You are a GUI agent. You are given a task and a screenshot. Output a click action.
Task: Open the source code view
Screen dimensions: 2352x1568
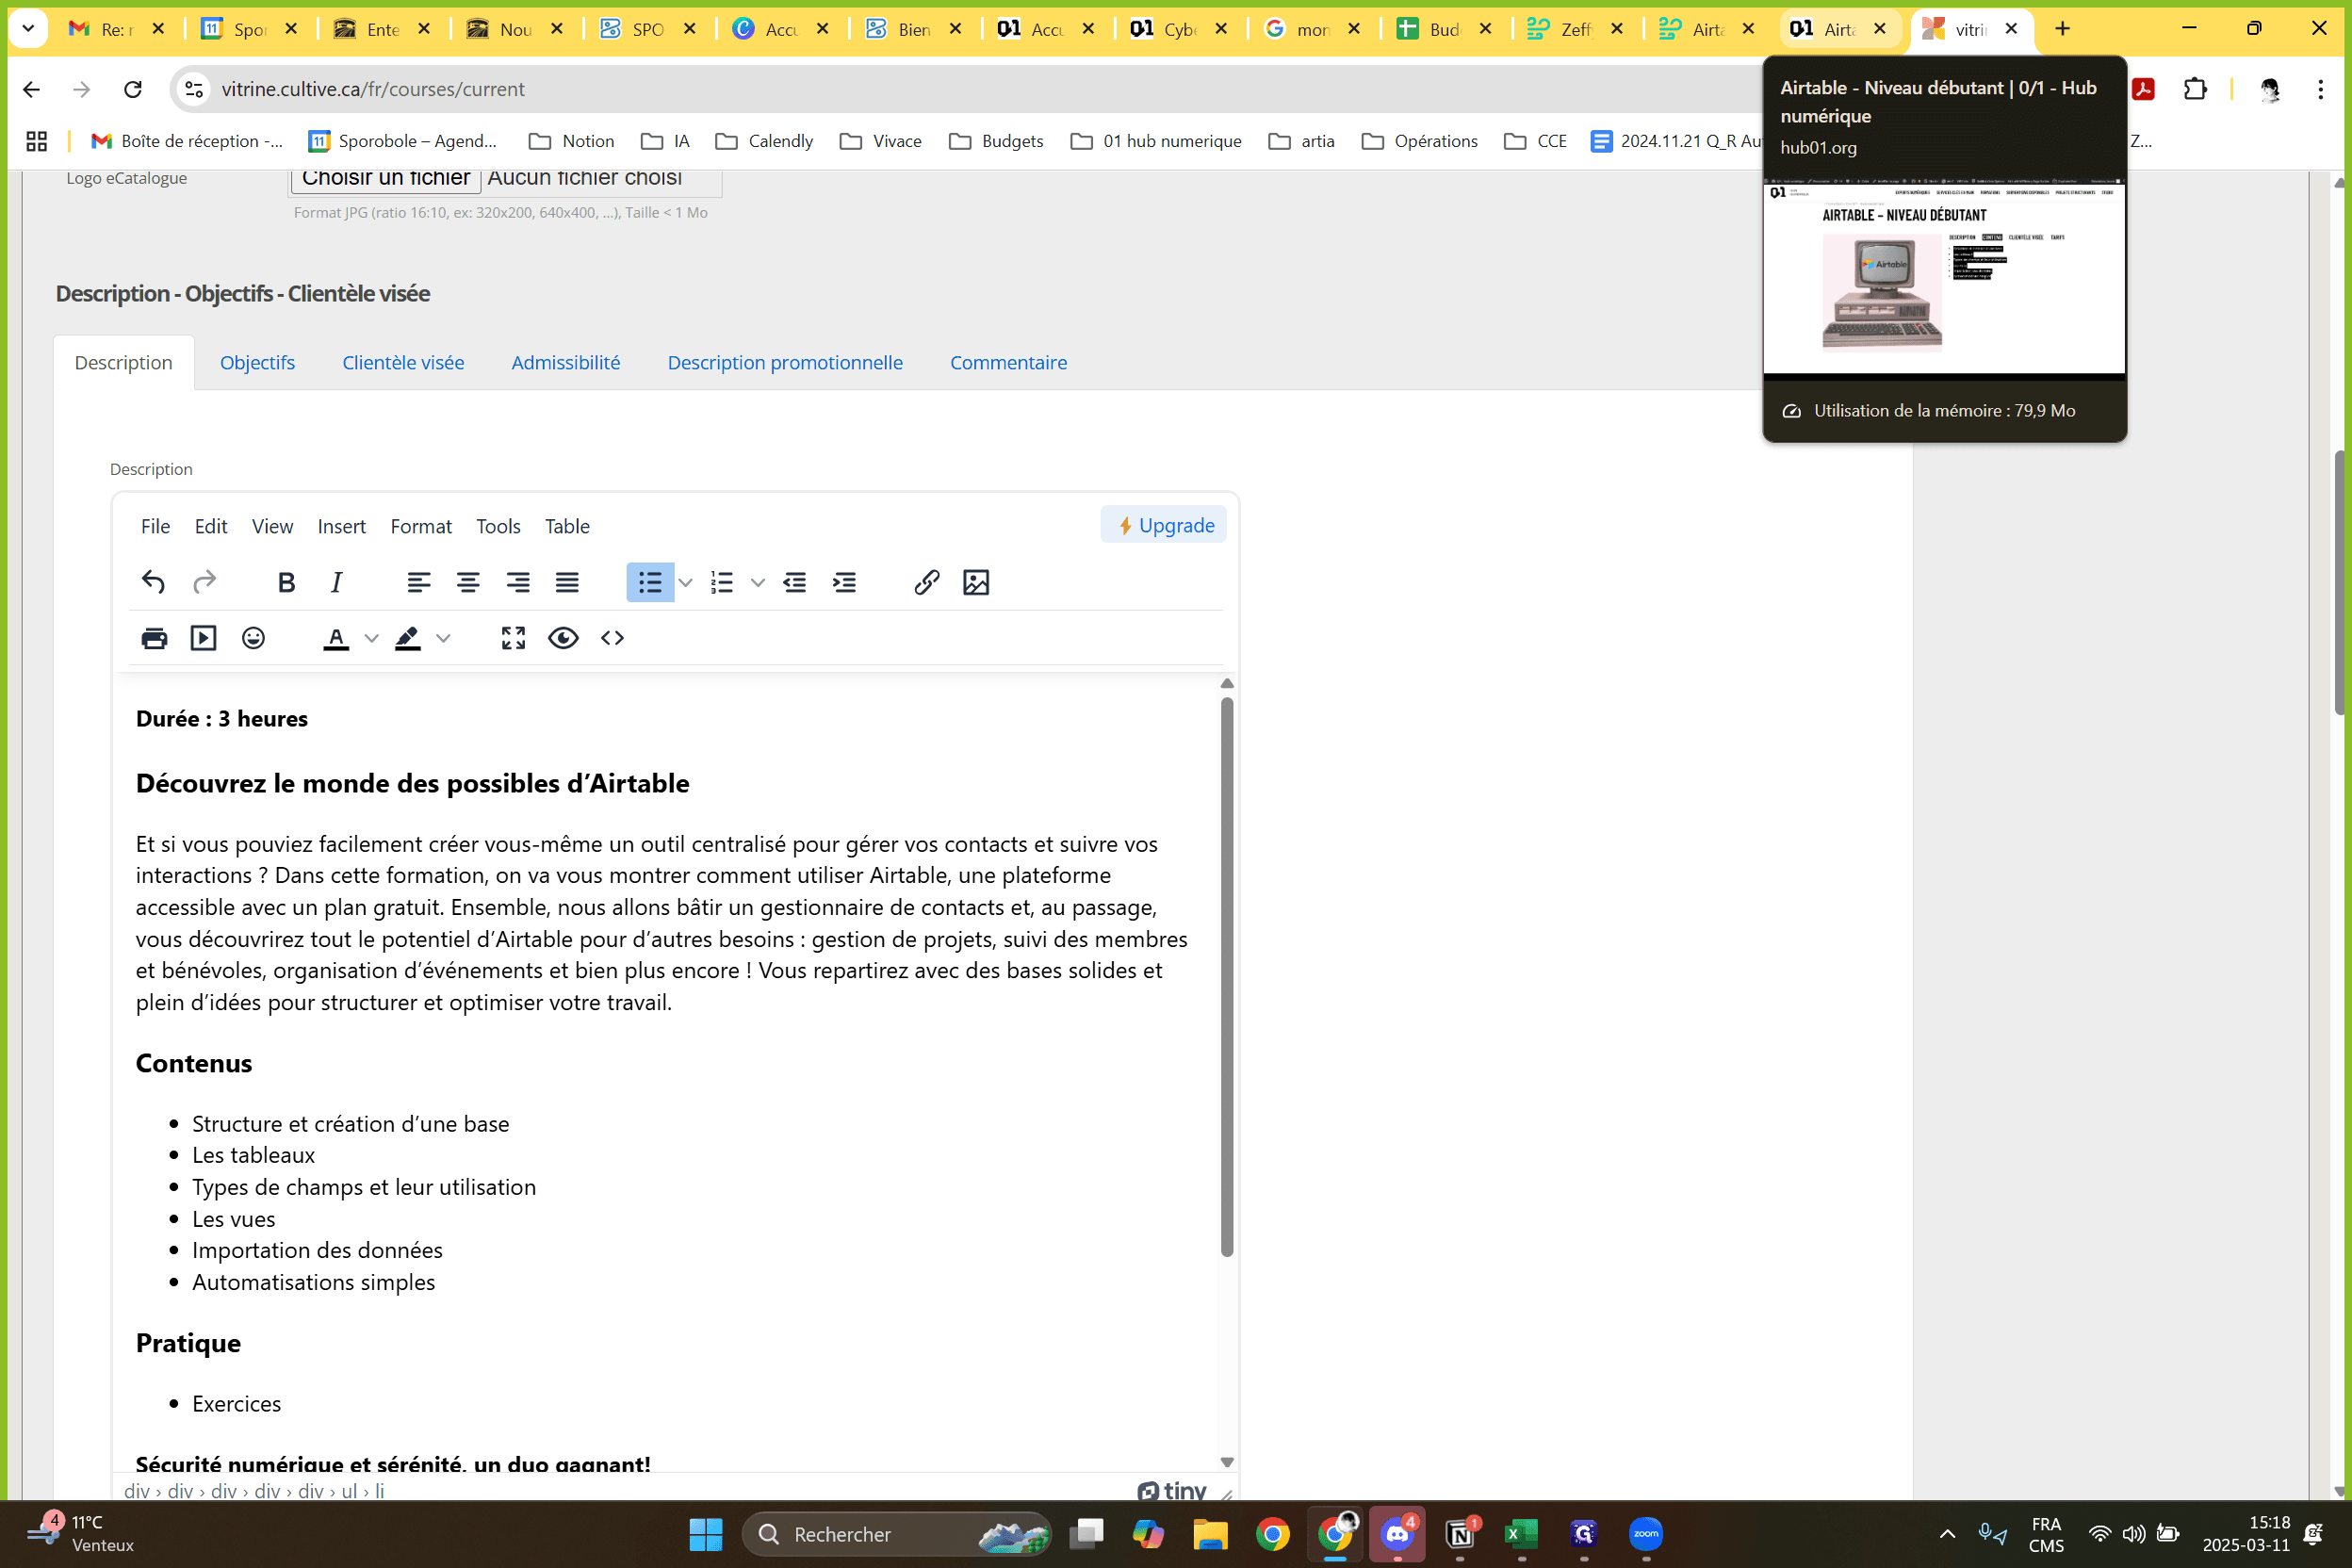[613, 638]
